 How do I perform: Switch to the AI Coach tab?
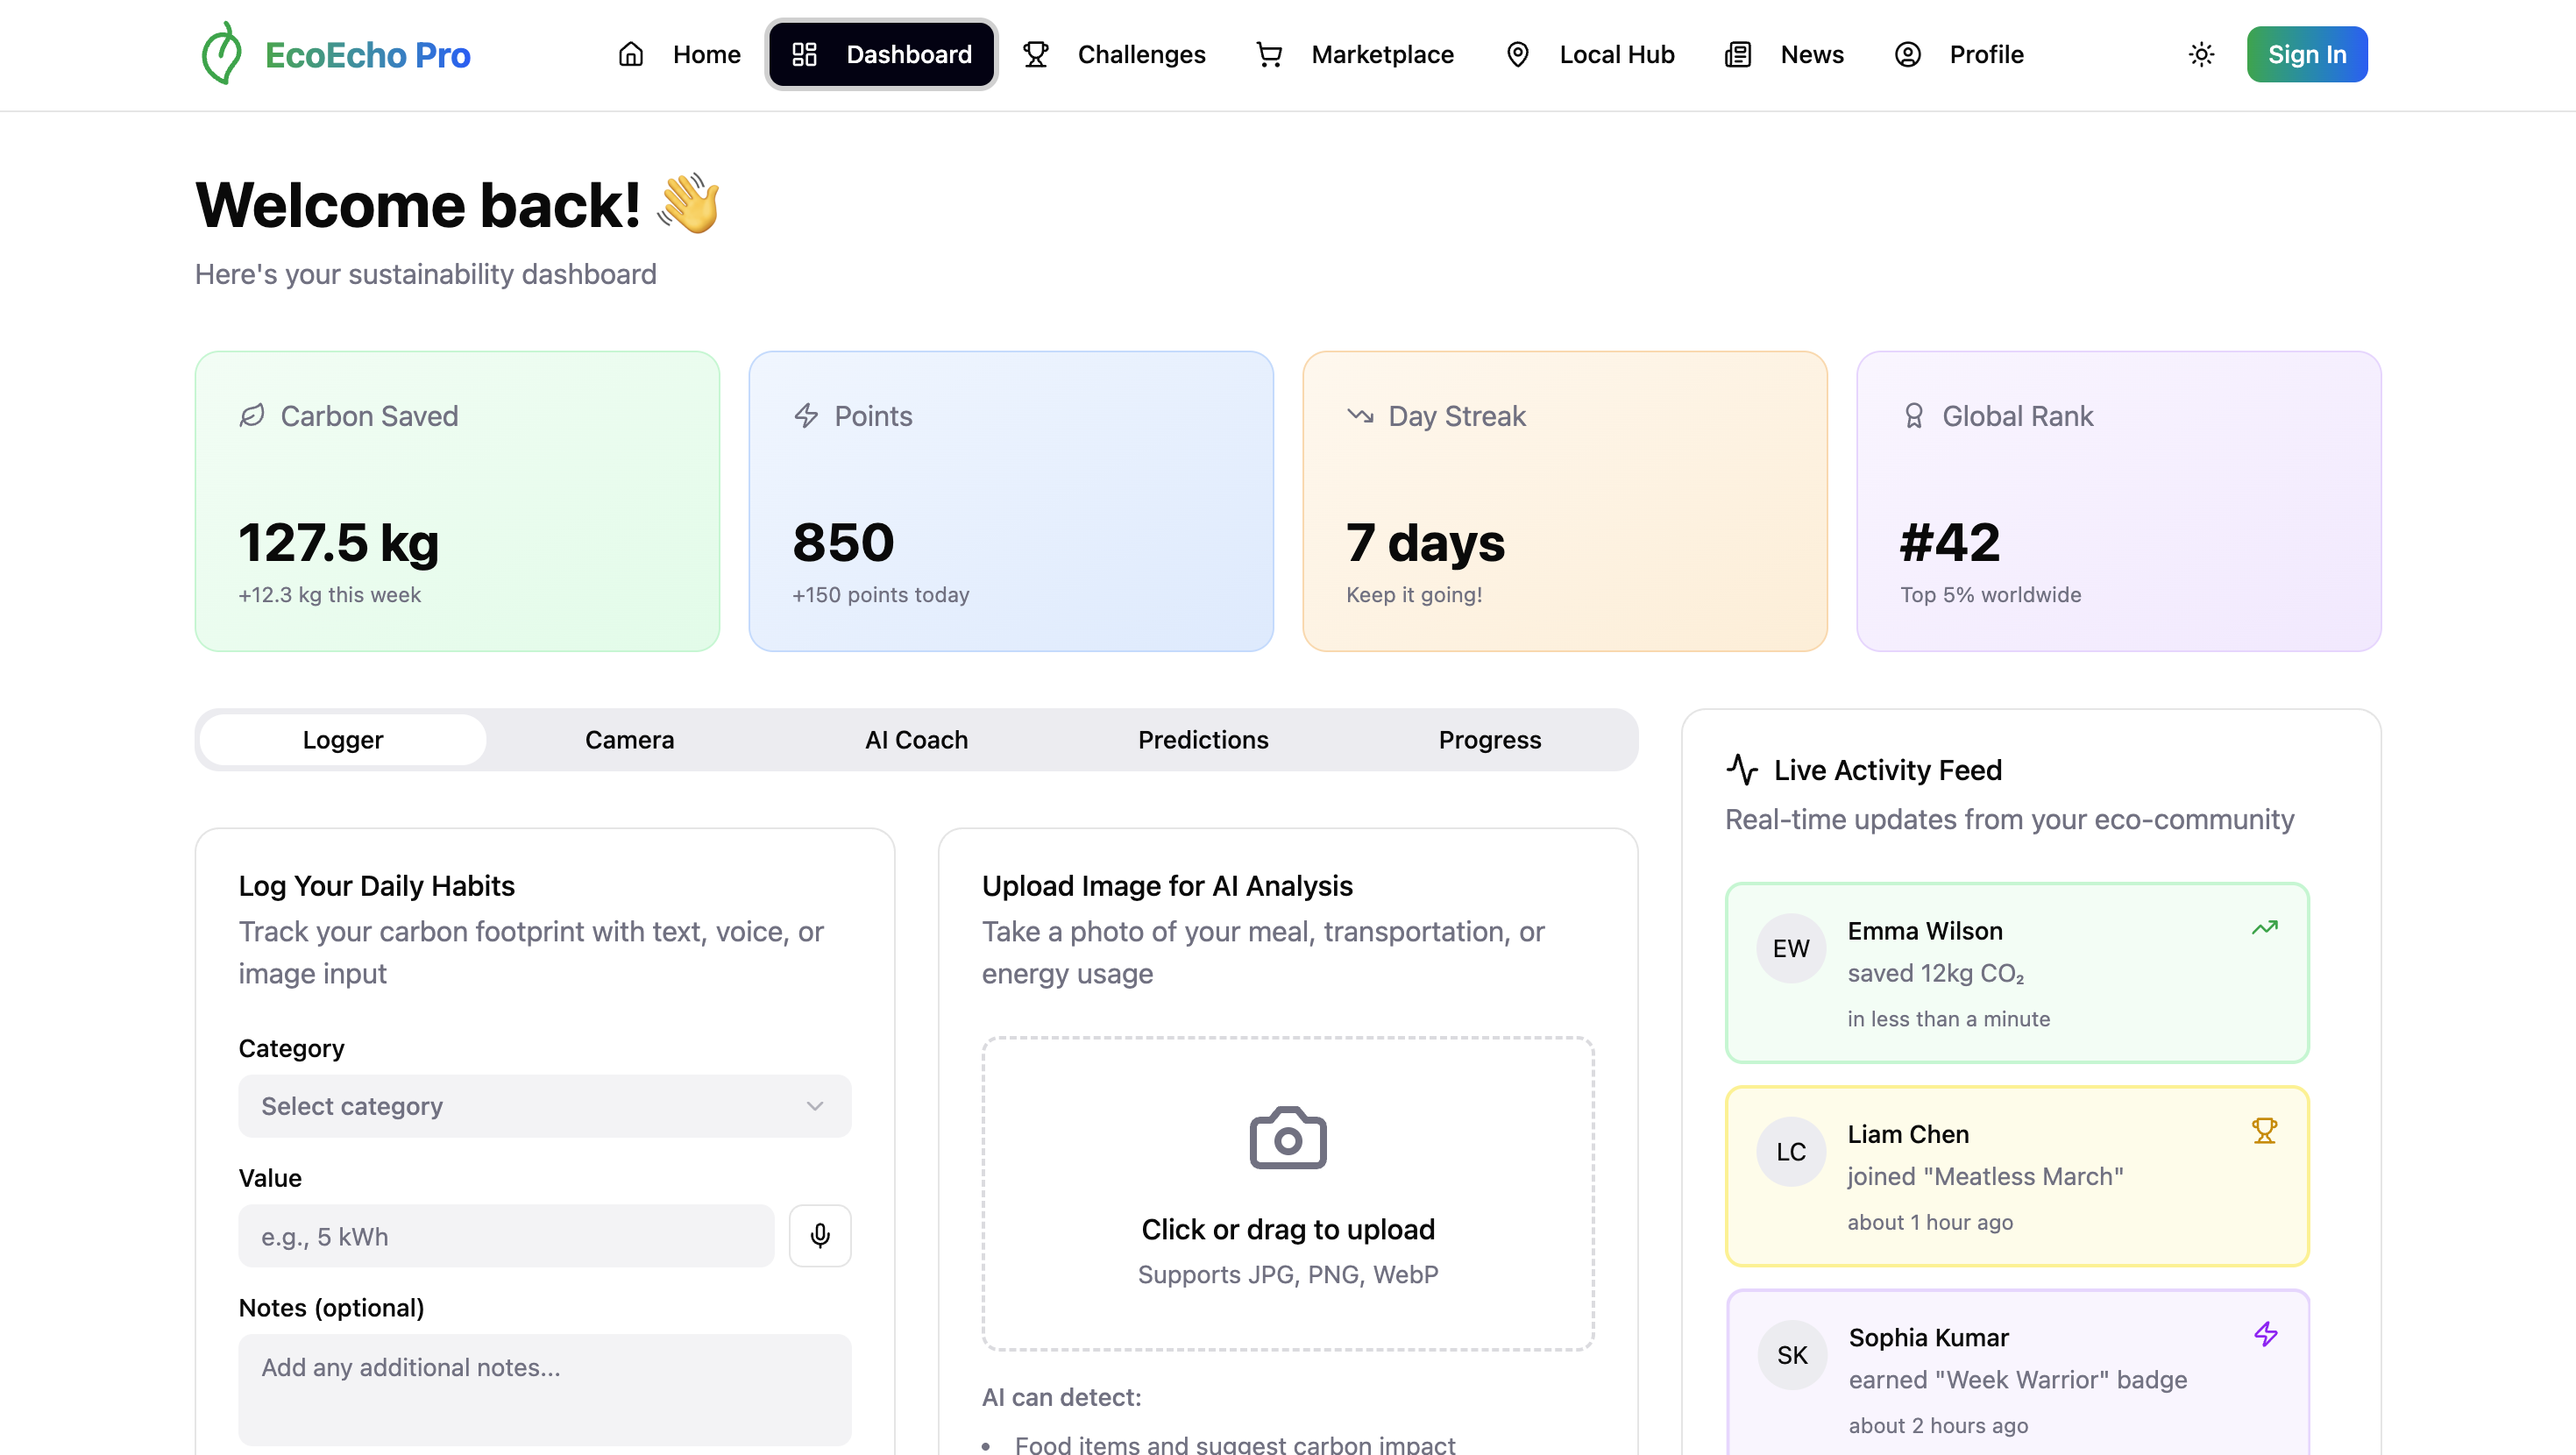click(915, 740)
